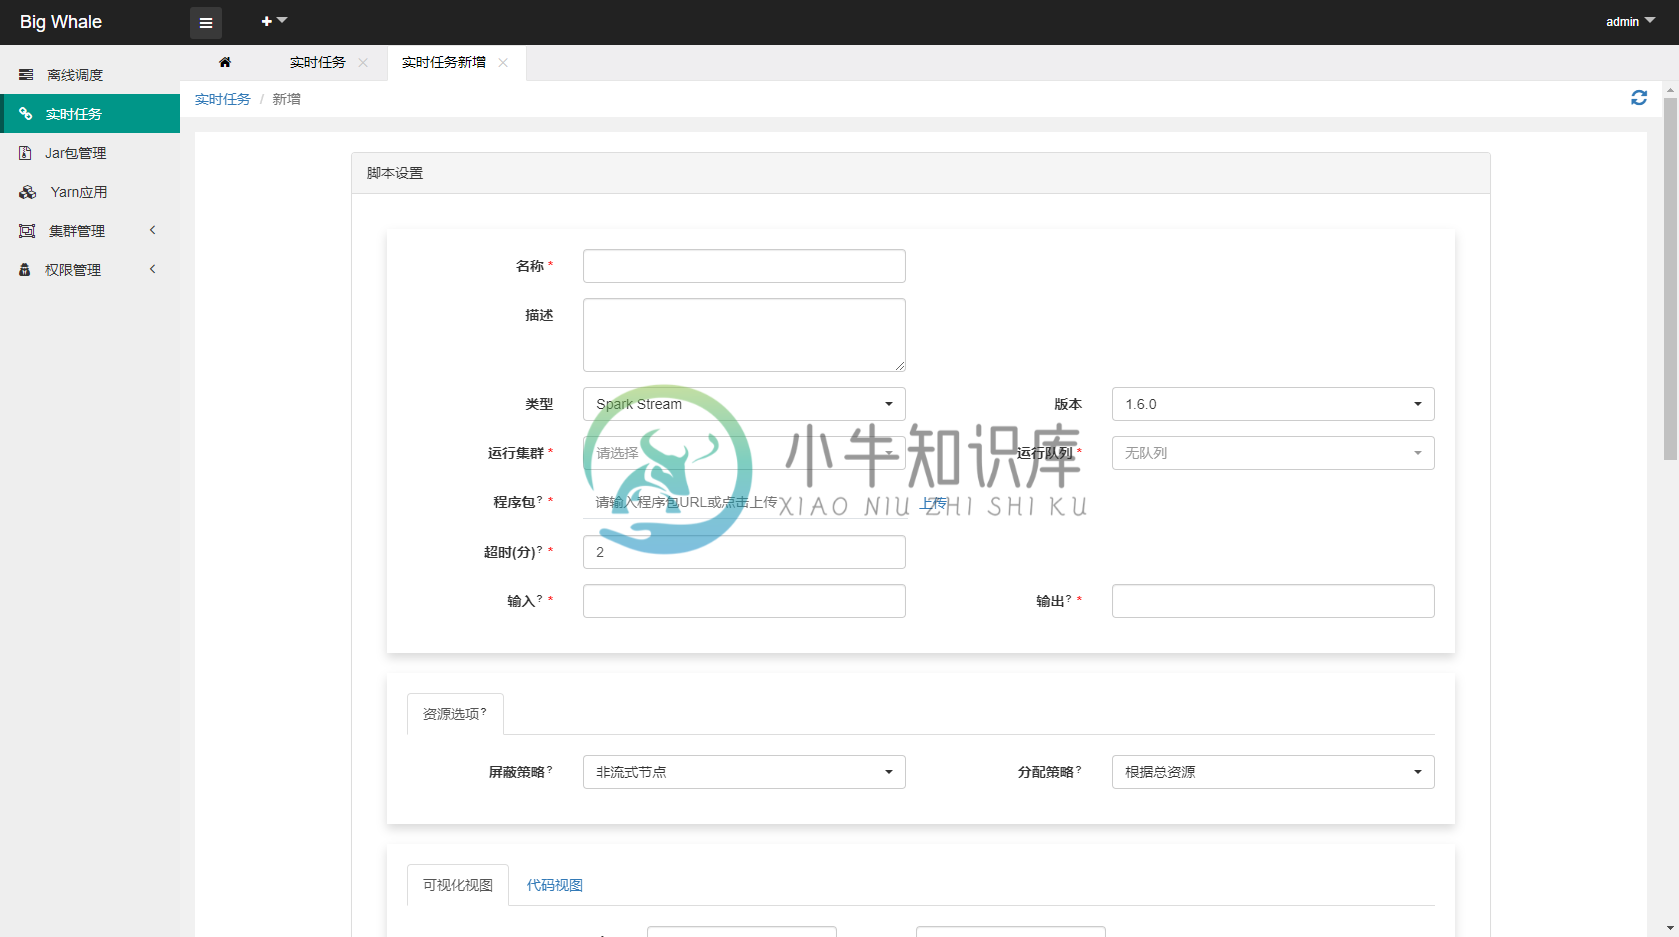The width and height of the screenshot is (1679, 937).
Task: Click the 输入 help question mark
Action: [x=540, y=597]
